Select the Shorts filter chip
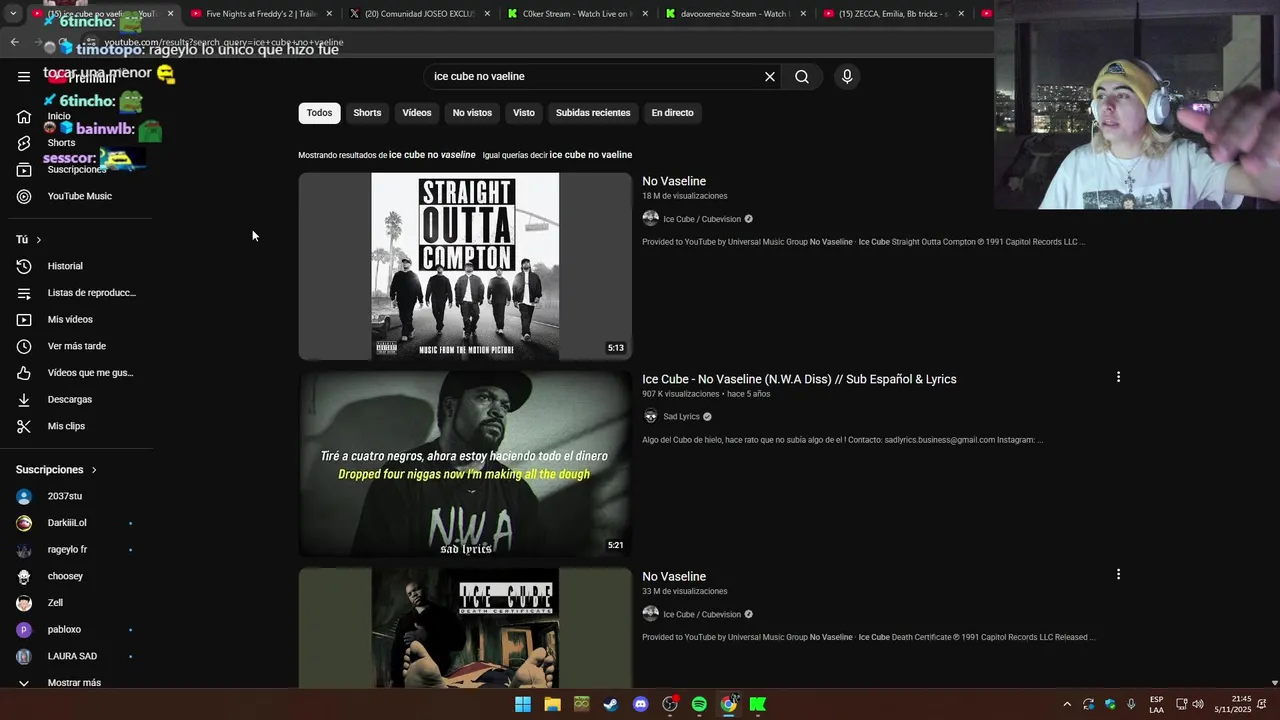1280x720 pixels. [x=367, y=113]
